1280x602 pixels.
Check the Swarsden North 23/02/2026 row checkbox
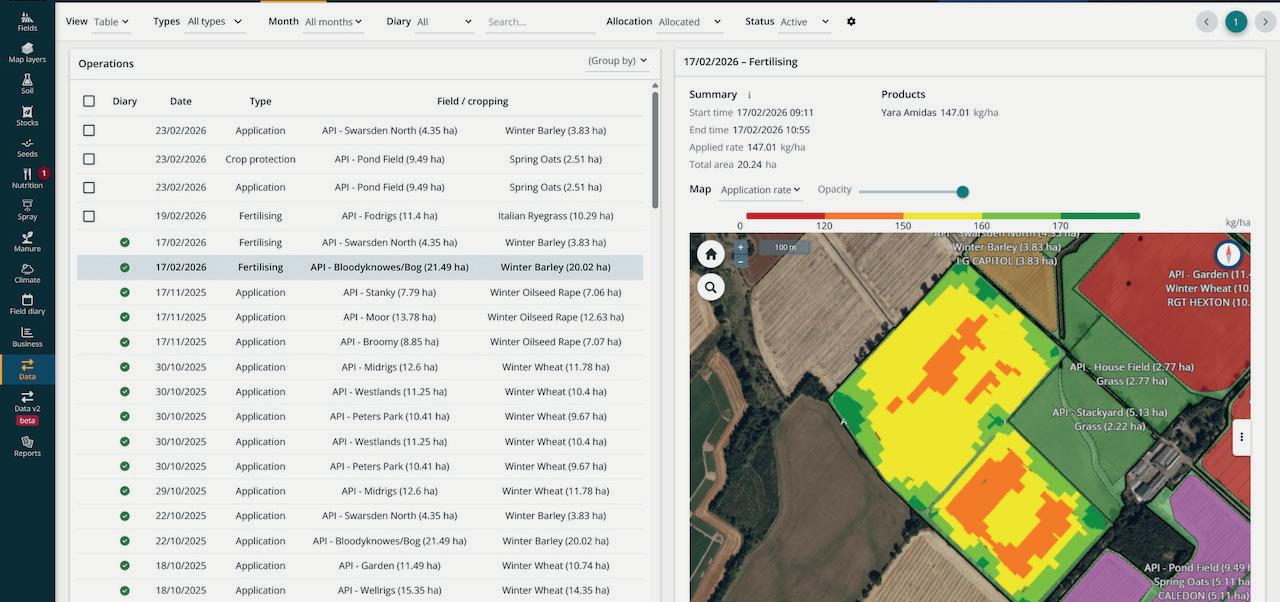(89, 131)
